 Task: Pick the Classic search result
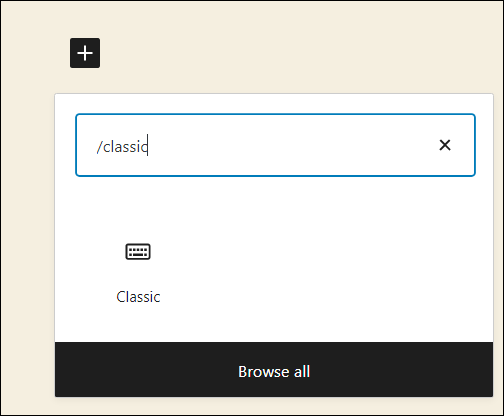[138, 272]
